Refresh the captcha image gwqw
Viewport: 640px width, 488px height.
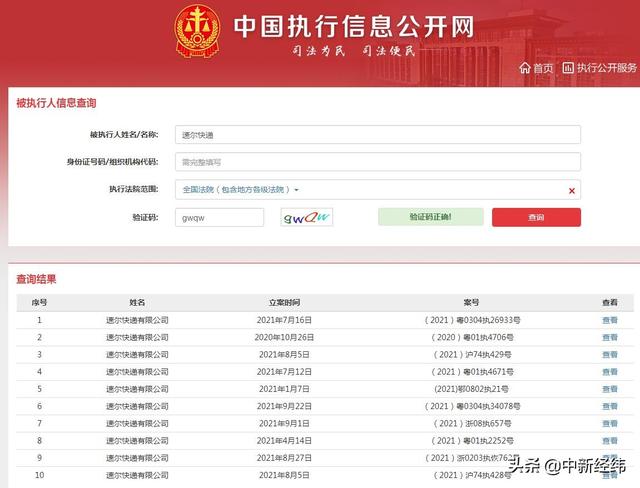(307, 217)
